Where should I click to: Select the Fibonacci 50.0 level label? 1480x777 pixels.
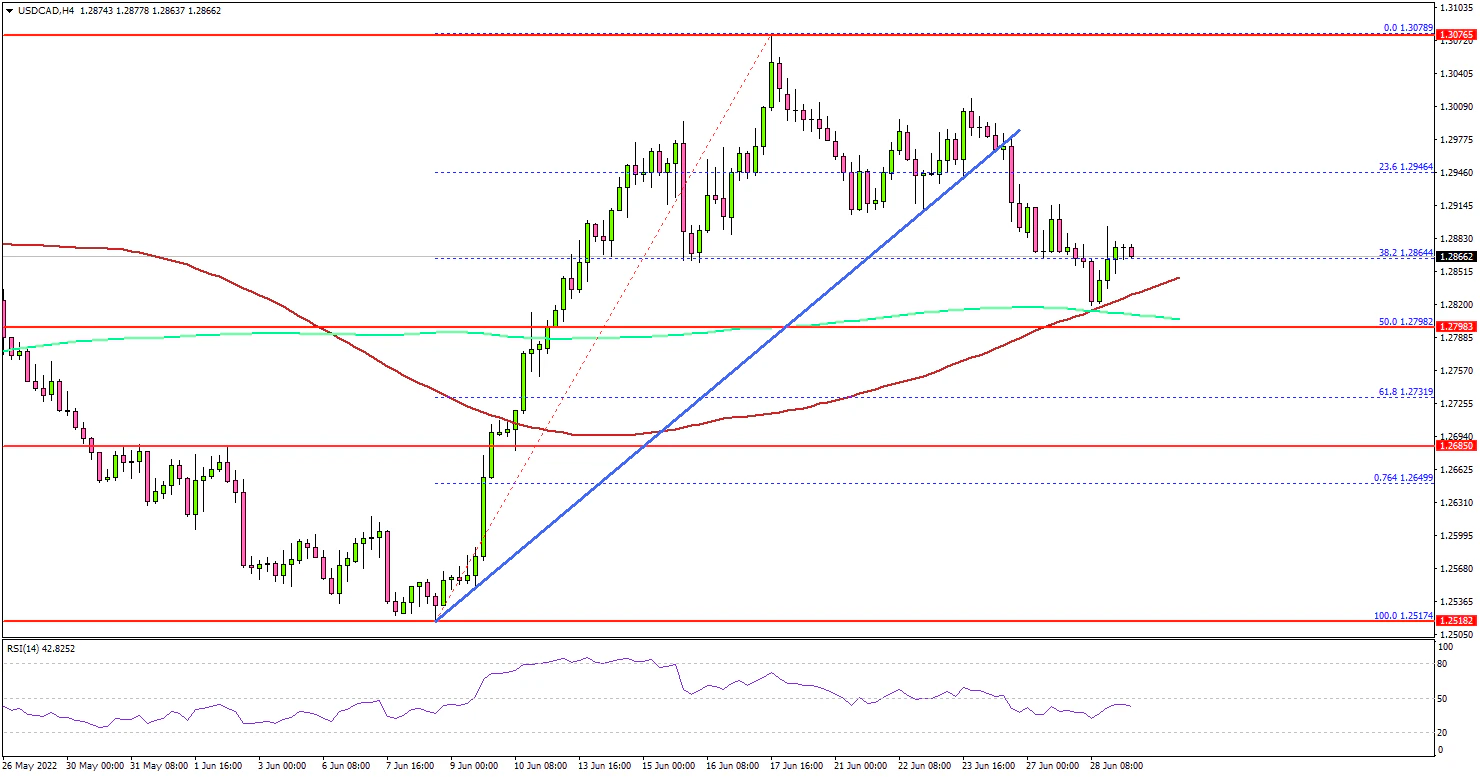1407,321
